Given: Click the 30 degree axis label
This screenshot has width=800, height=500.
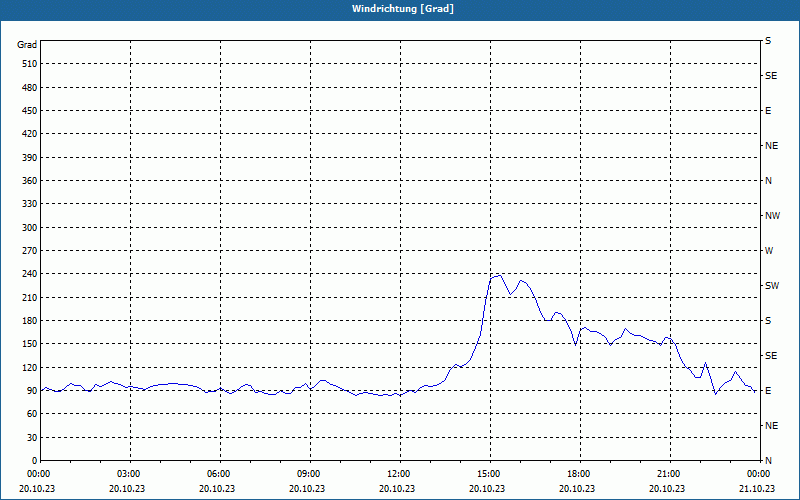Looking at the screenshot, I should click(32, 437).
